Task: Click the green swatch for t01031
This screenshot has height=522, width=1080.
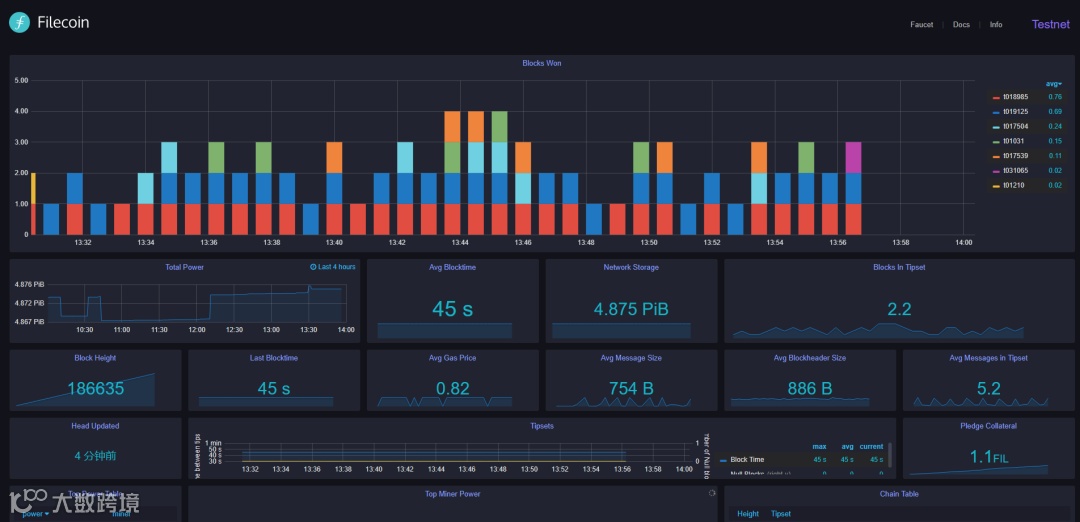Action: [996, 142]
